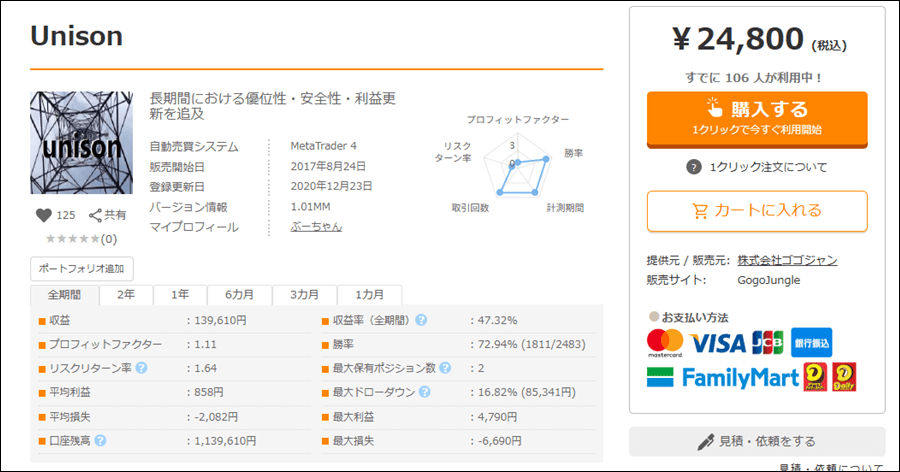This screenshot has height=472, width=900.
Task: Click help icon next to リスクリターン率
Action: click(x=141, y=368)
